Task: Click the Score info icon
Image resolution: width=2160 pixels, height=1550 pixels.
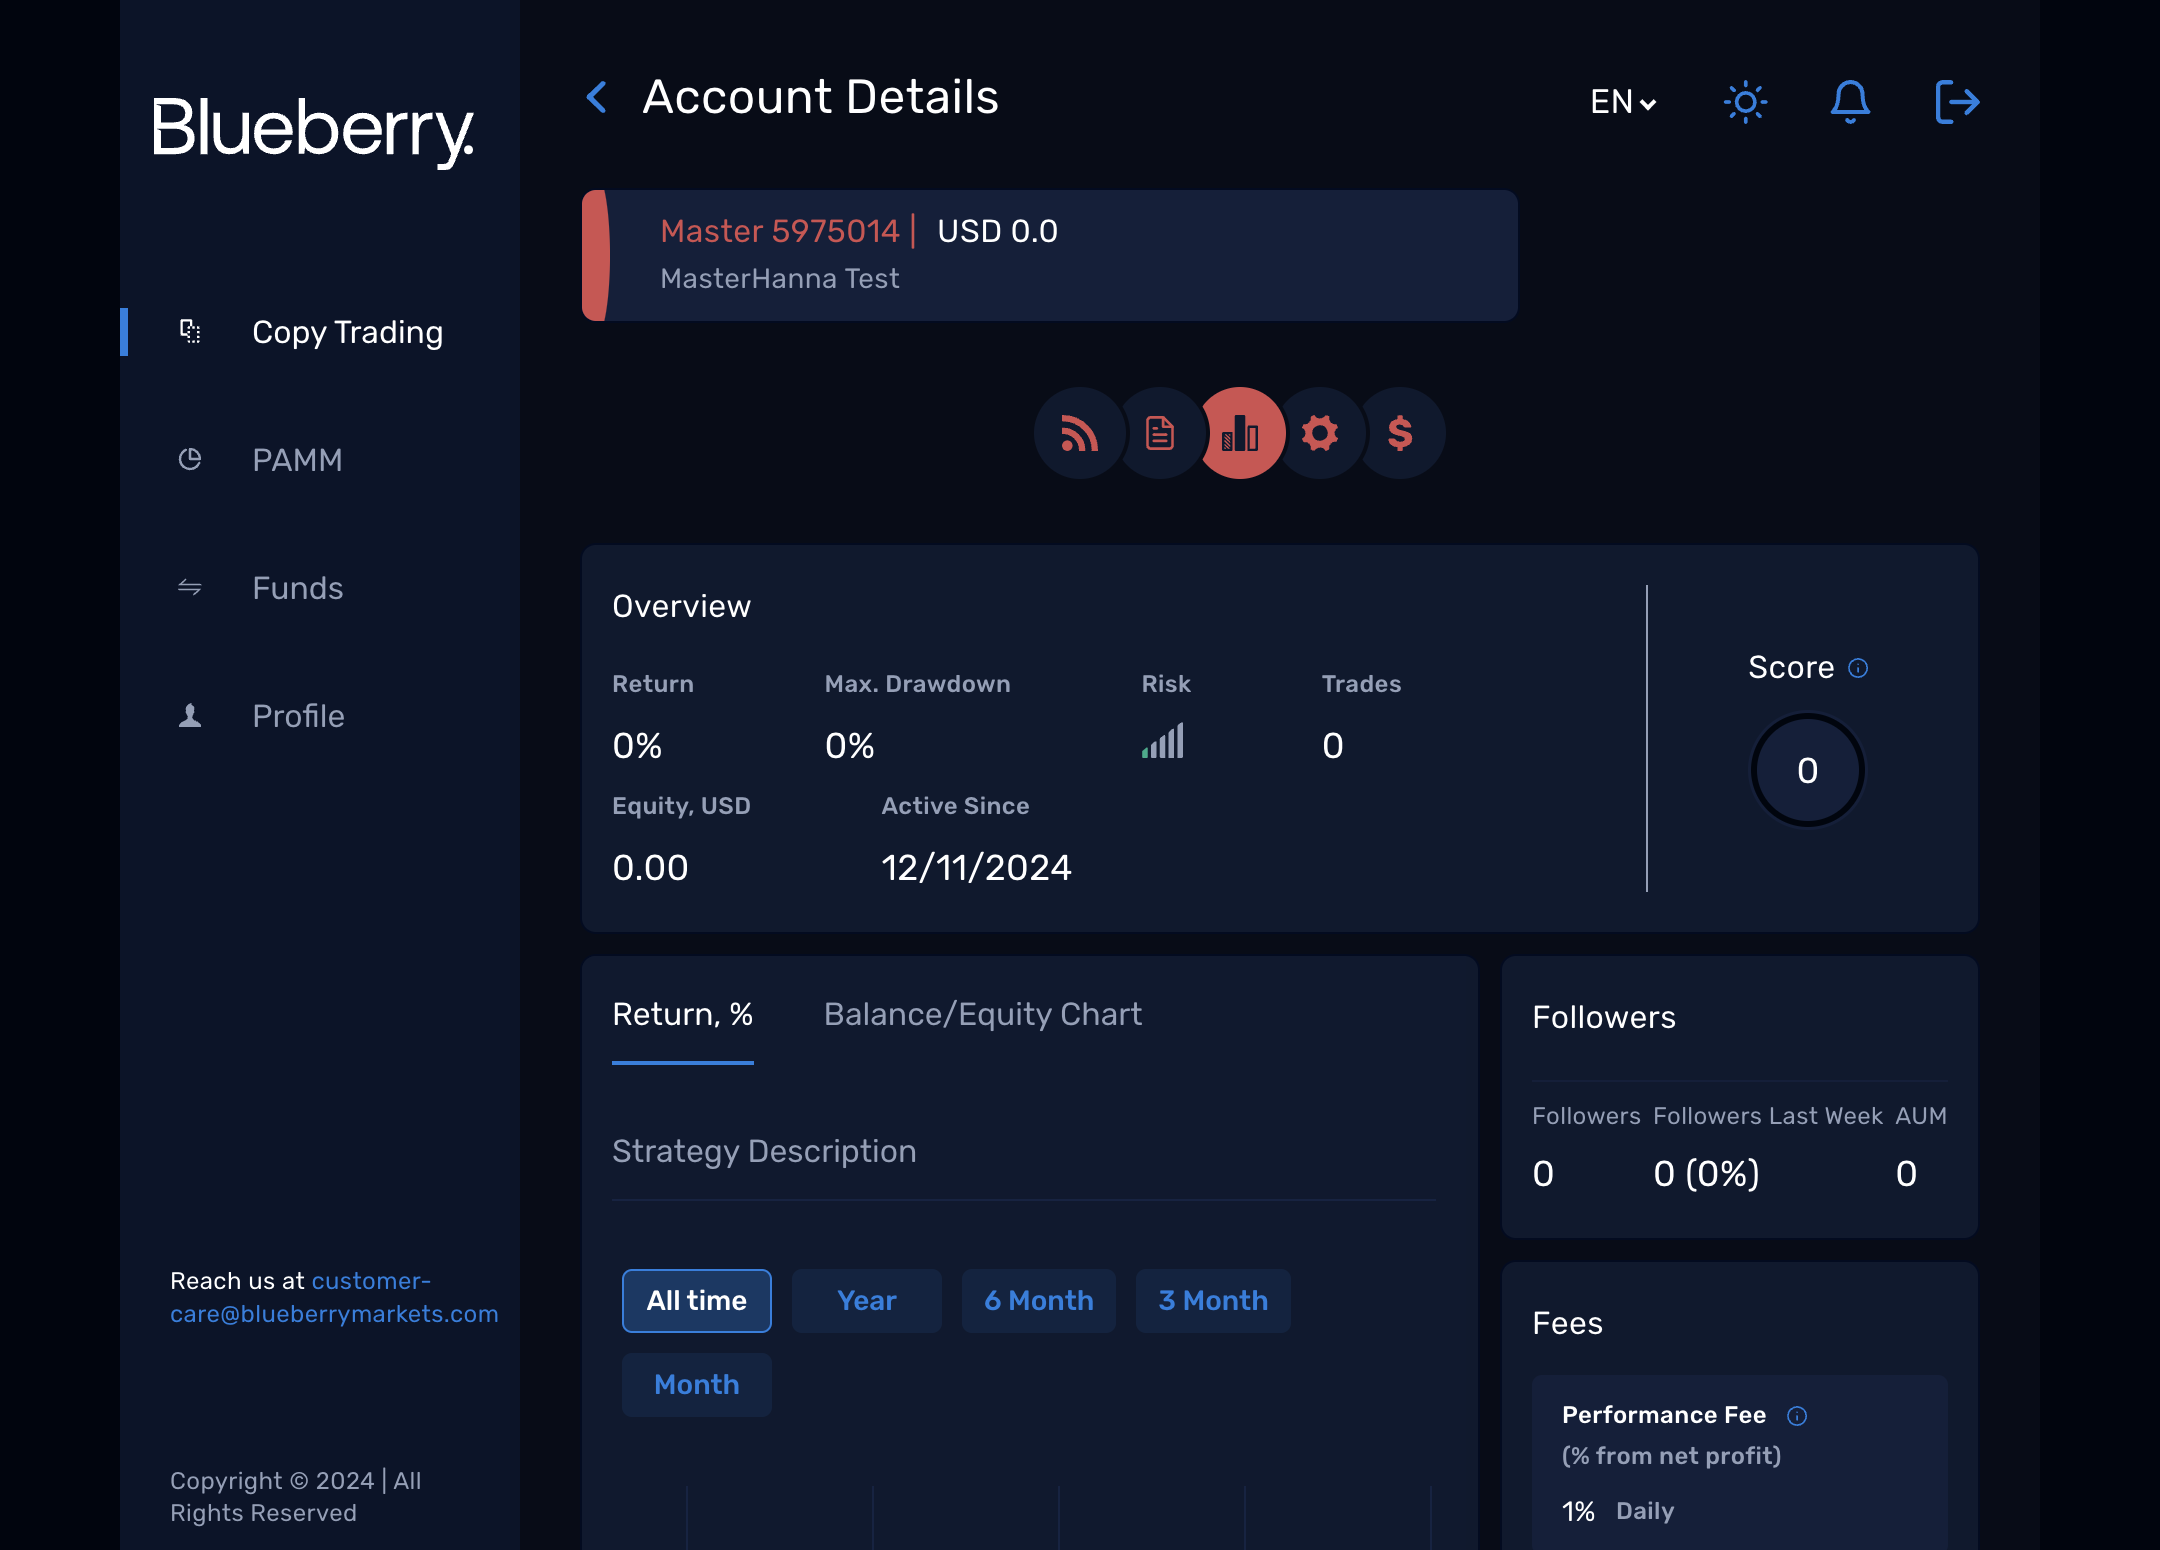Action: tap(1858, 668)
